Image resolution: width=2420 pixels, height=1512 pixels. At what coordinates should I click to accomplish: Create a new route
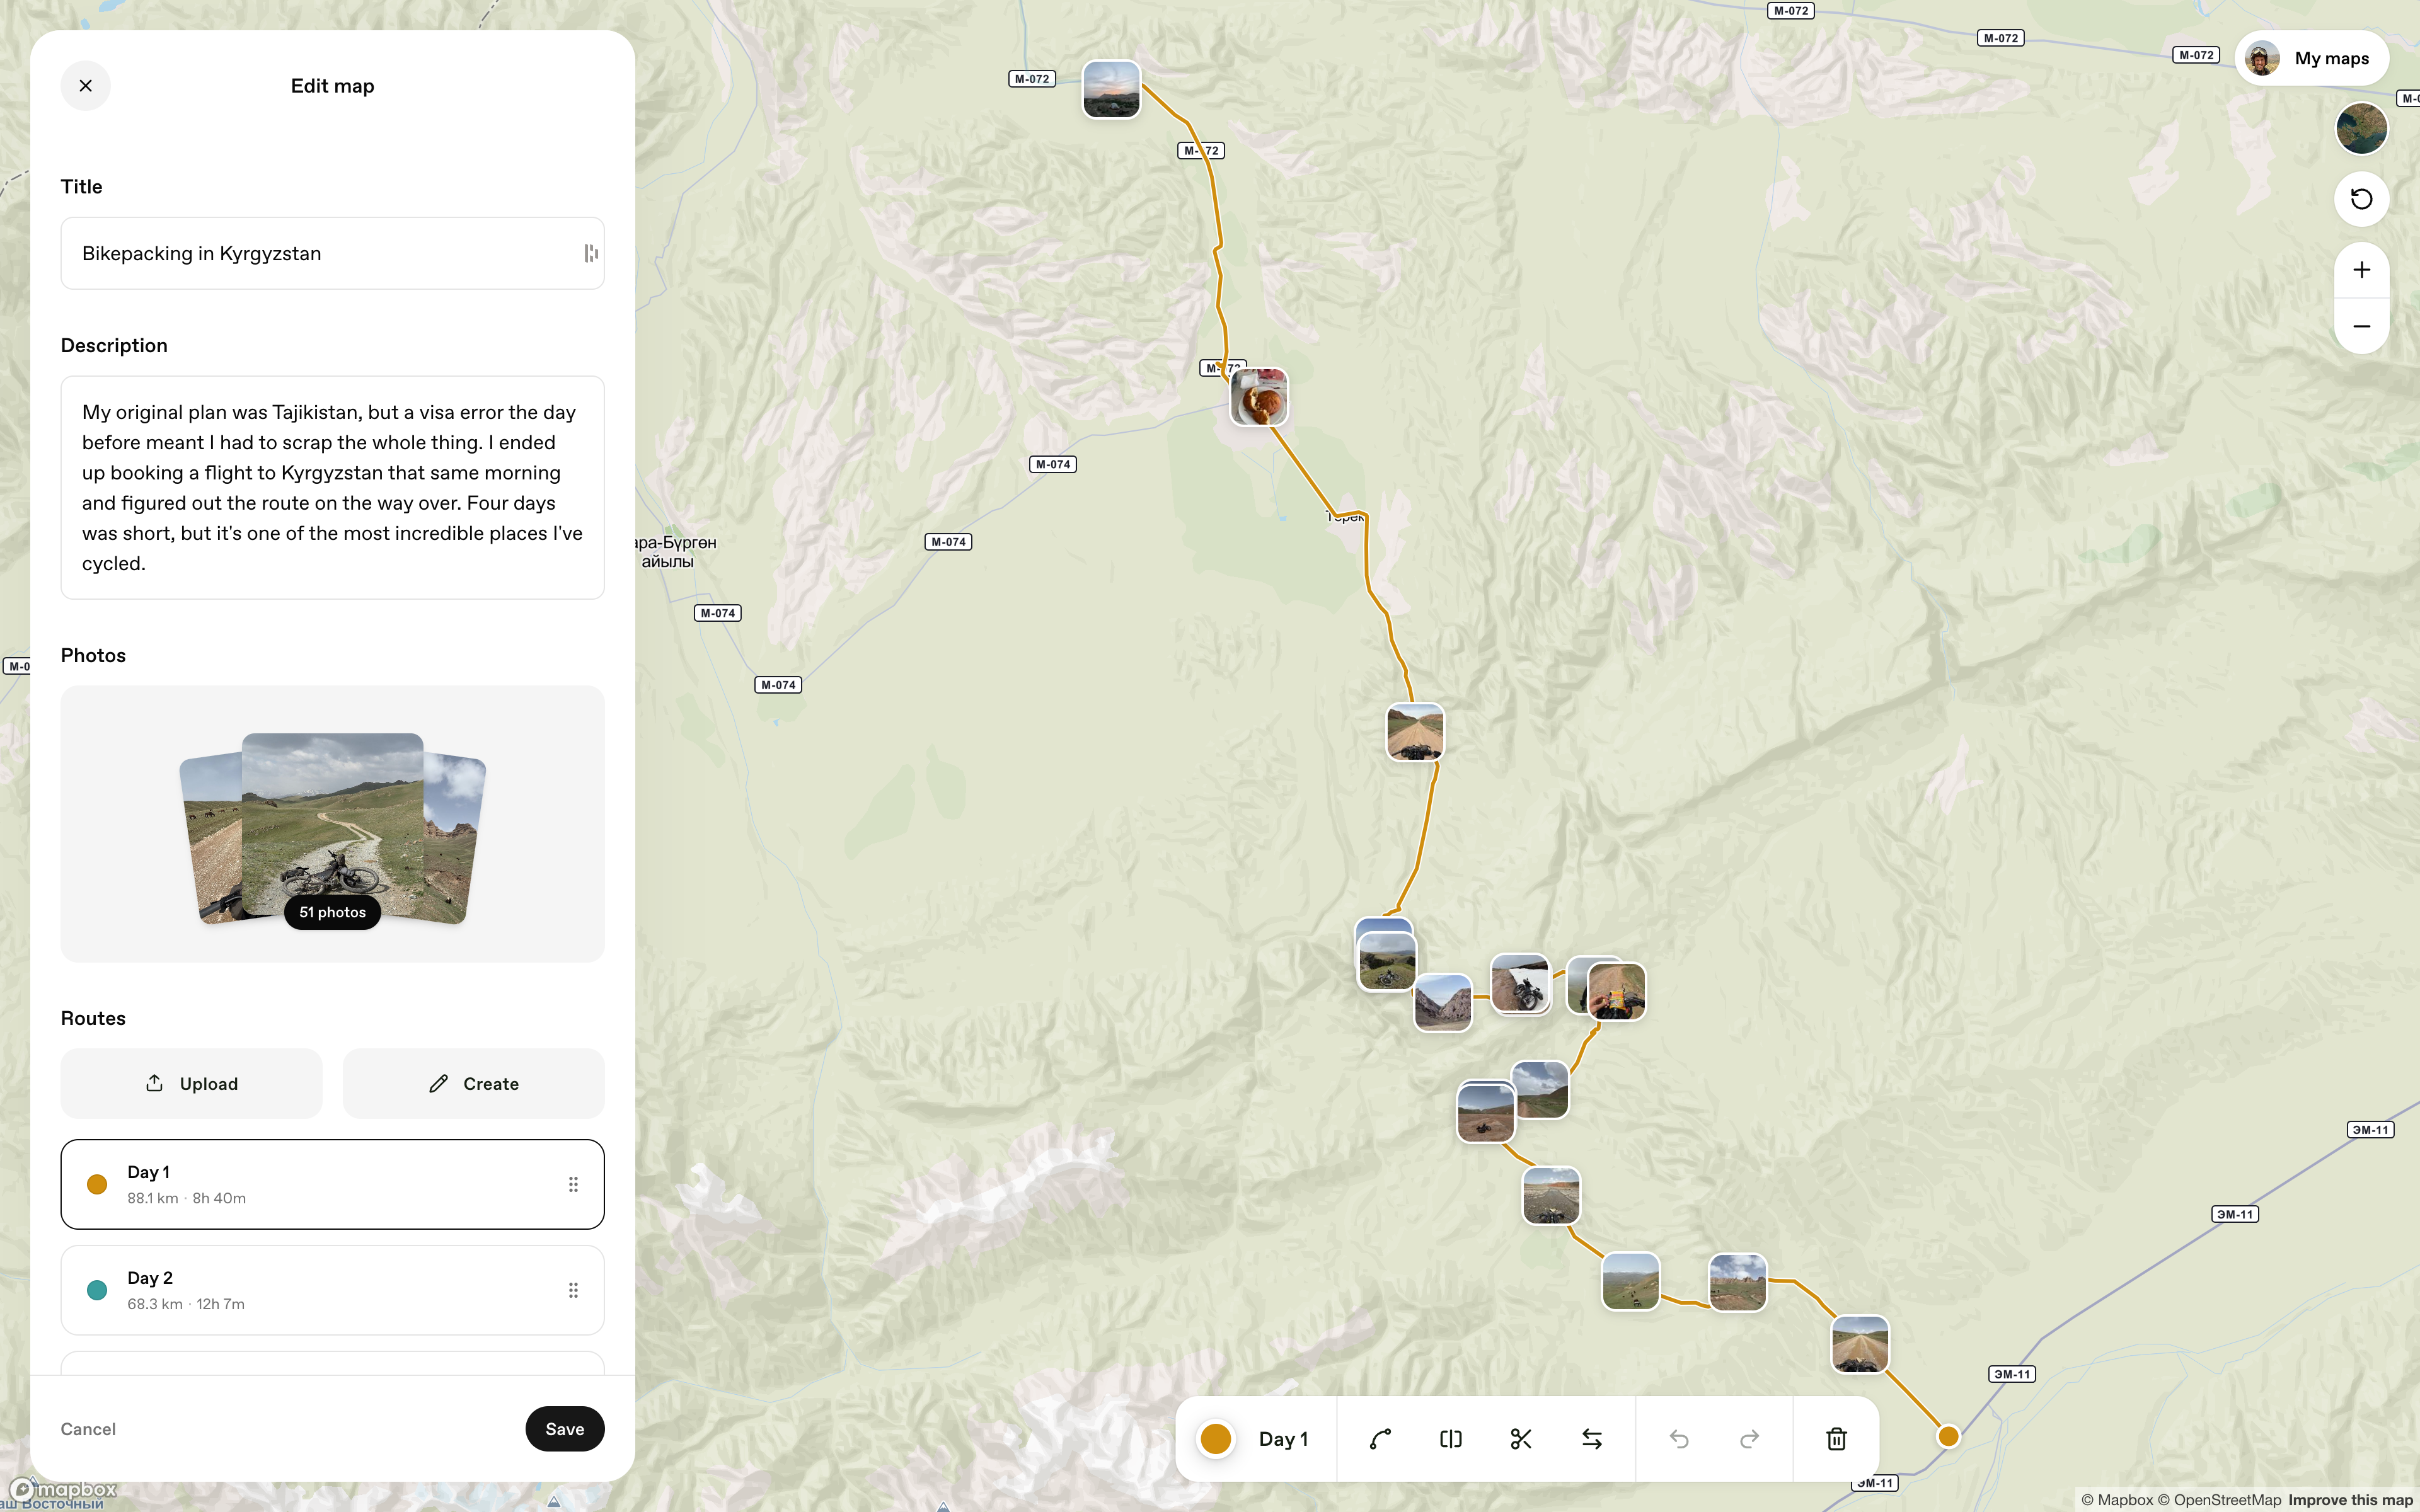[473, 1083]
